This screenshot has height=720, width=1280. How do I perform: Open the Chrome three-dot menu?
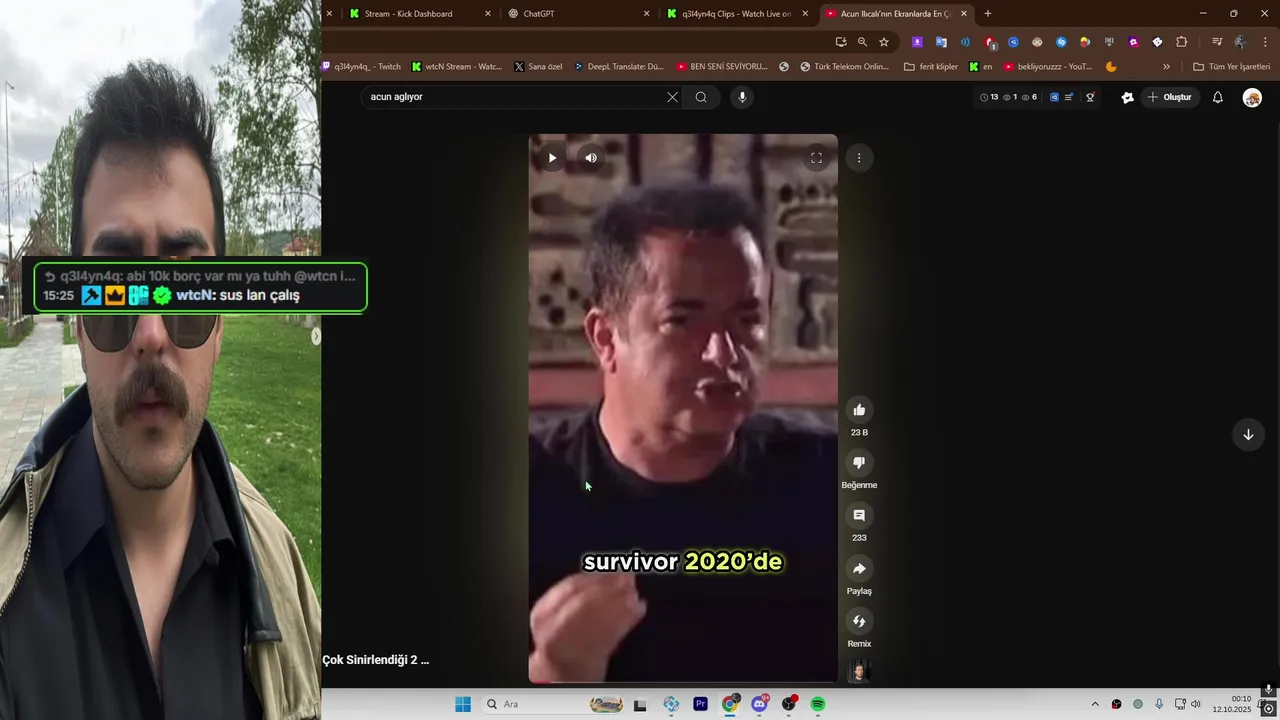click(x=1266, y=42)
